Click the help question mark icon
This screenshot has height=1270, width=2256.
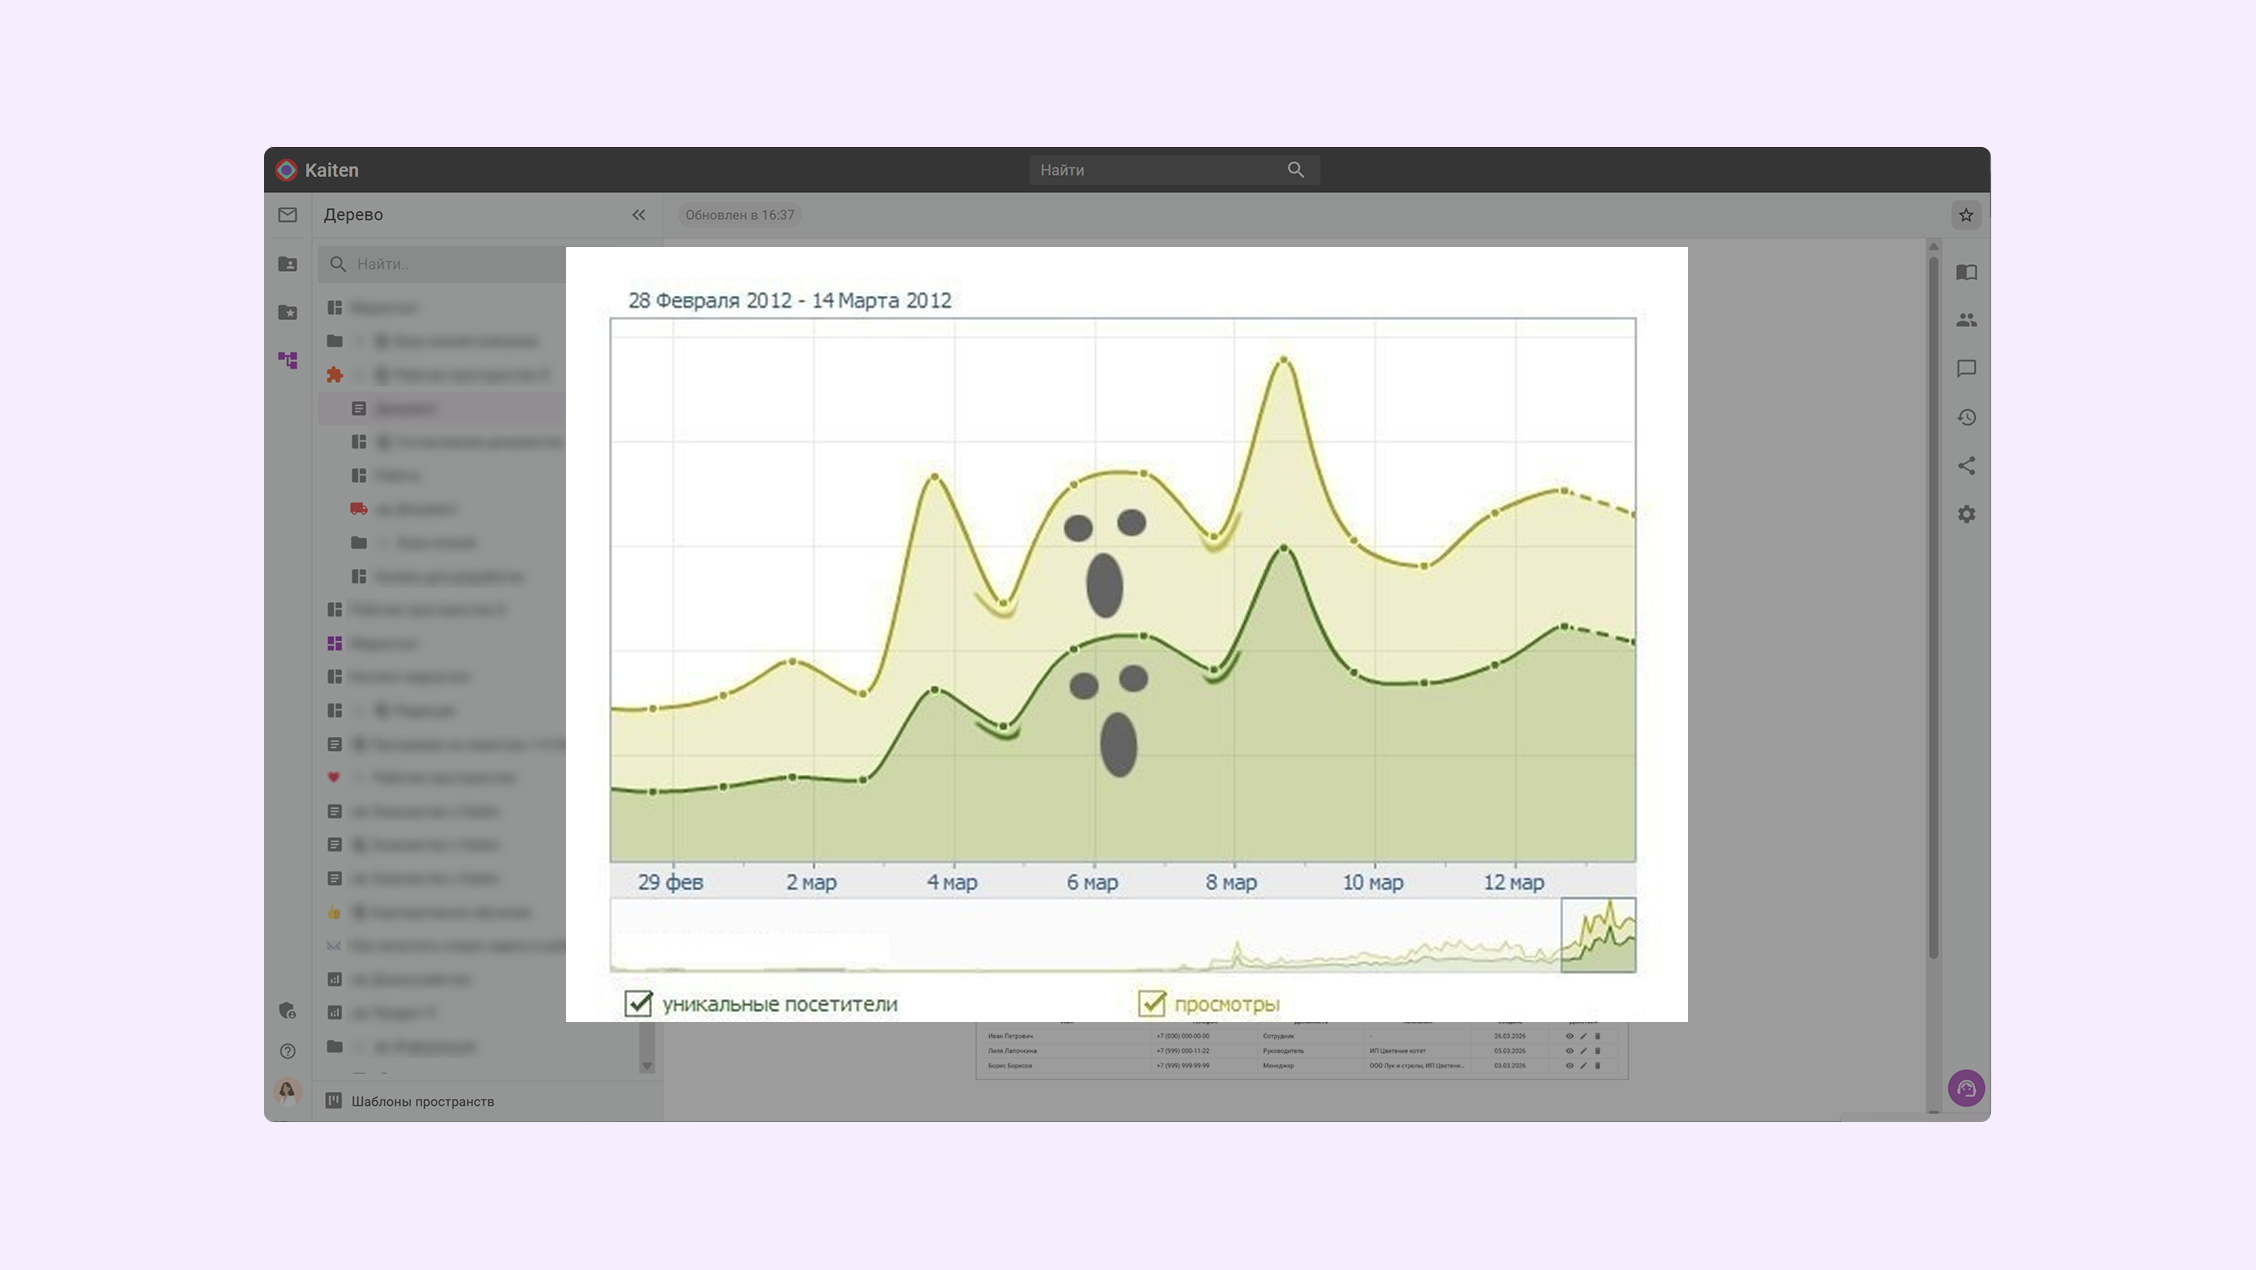pyautogui.click(x=288, y=1051)
